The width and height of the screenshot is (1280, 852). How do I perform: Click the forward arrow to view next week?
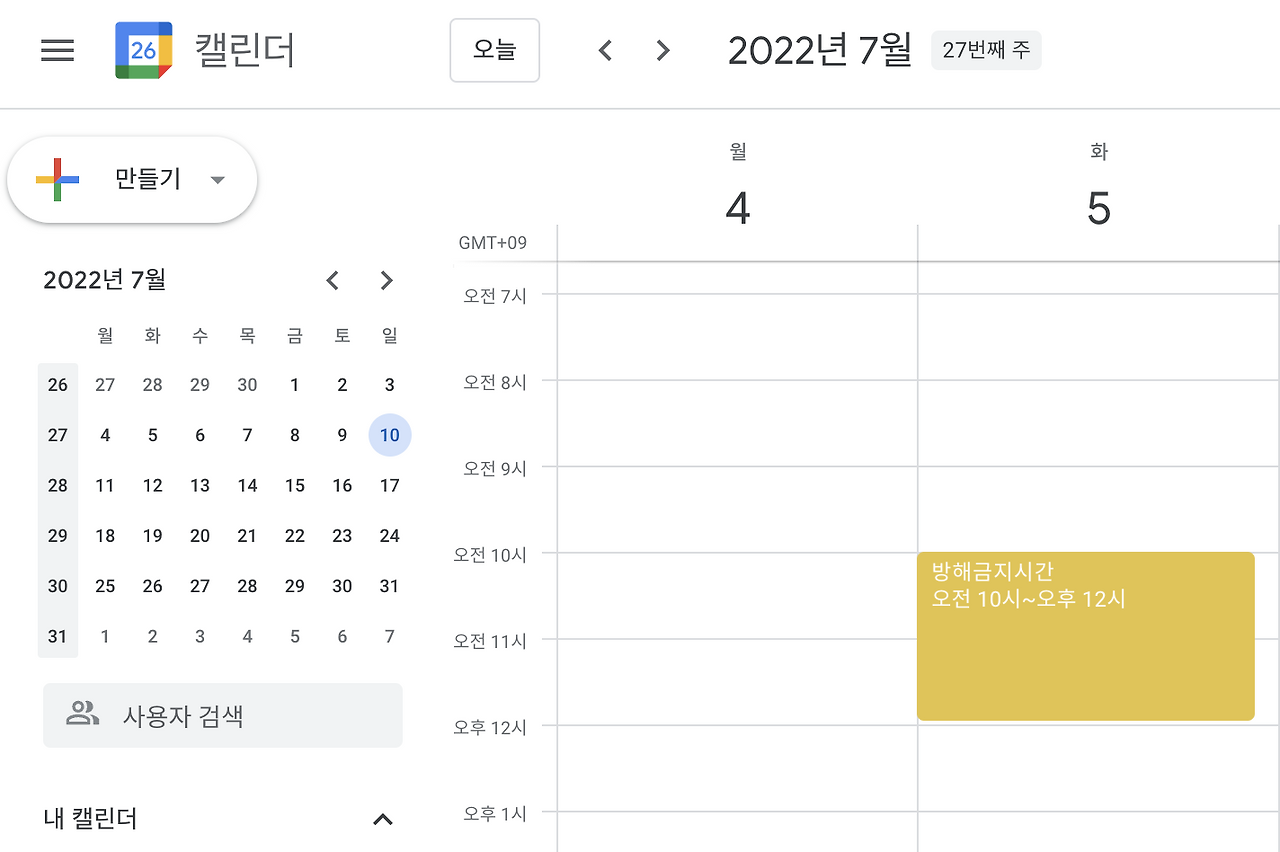(662, 50)
